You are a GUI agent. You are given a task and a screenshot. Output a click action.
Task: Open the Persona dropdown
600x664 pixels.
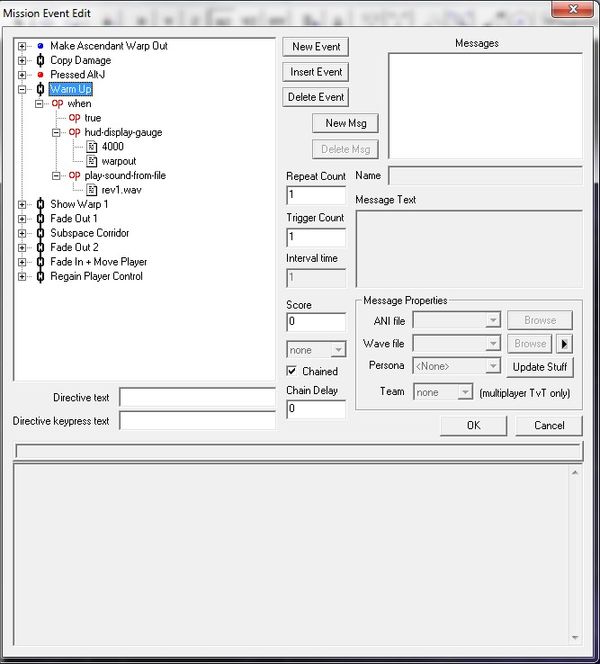492,366
